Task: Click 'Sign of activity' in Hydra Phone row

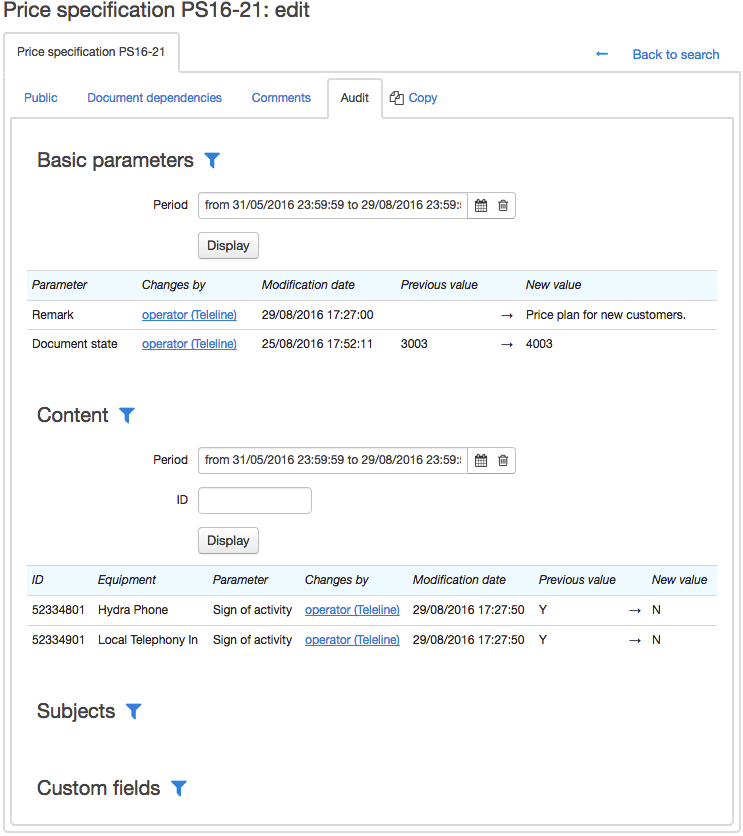Action: (252, 609)
